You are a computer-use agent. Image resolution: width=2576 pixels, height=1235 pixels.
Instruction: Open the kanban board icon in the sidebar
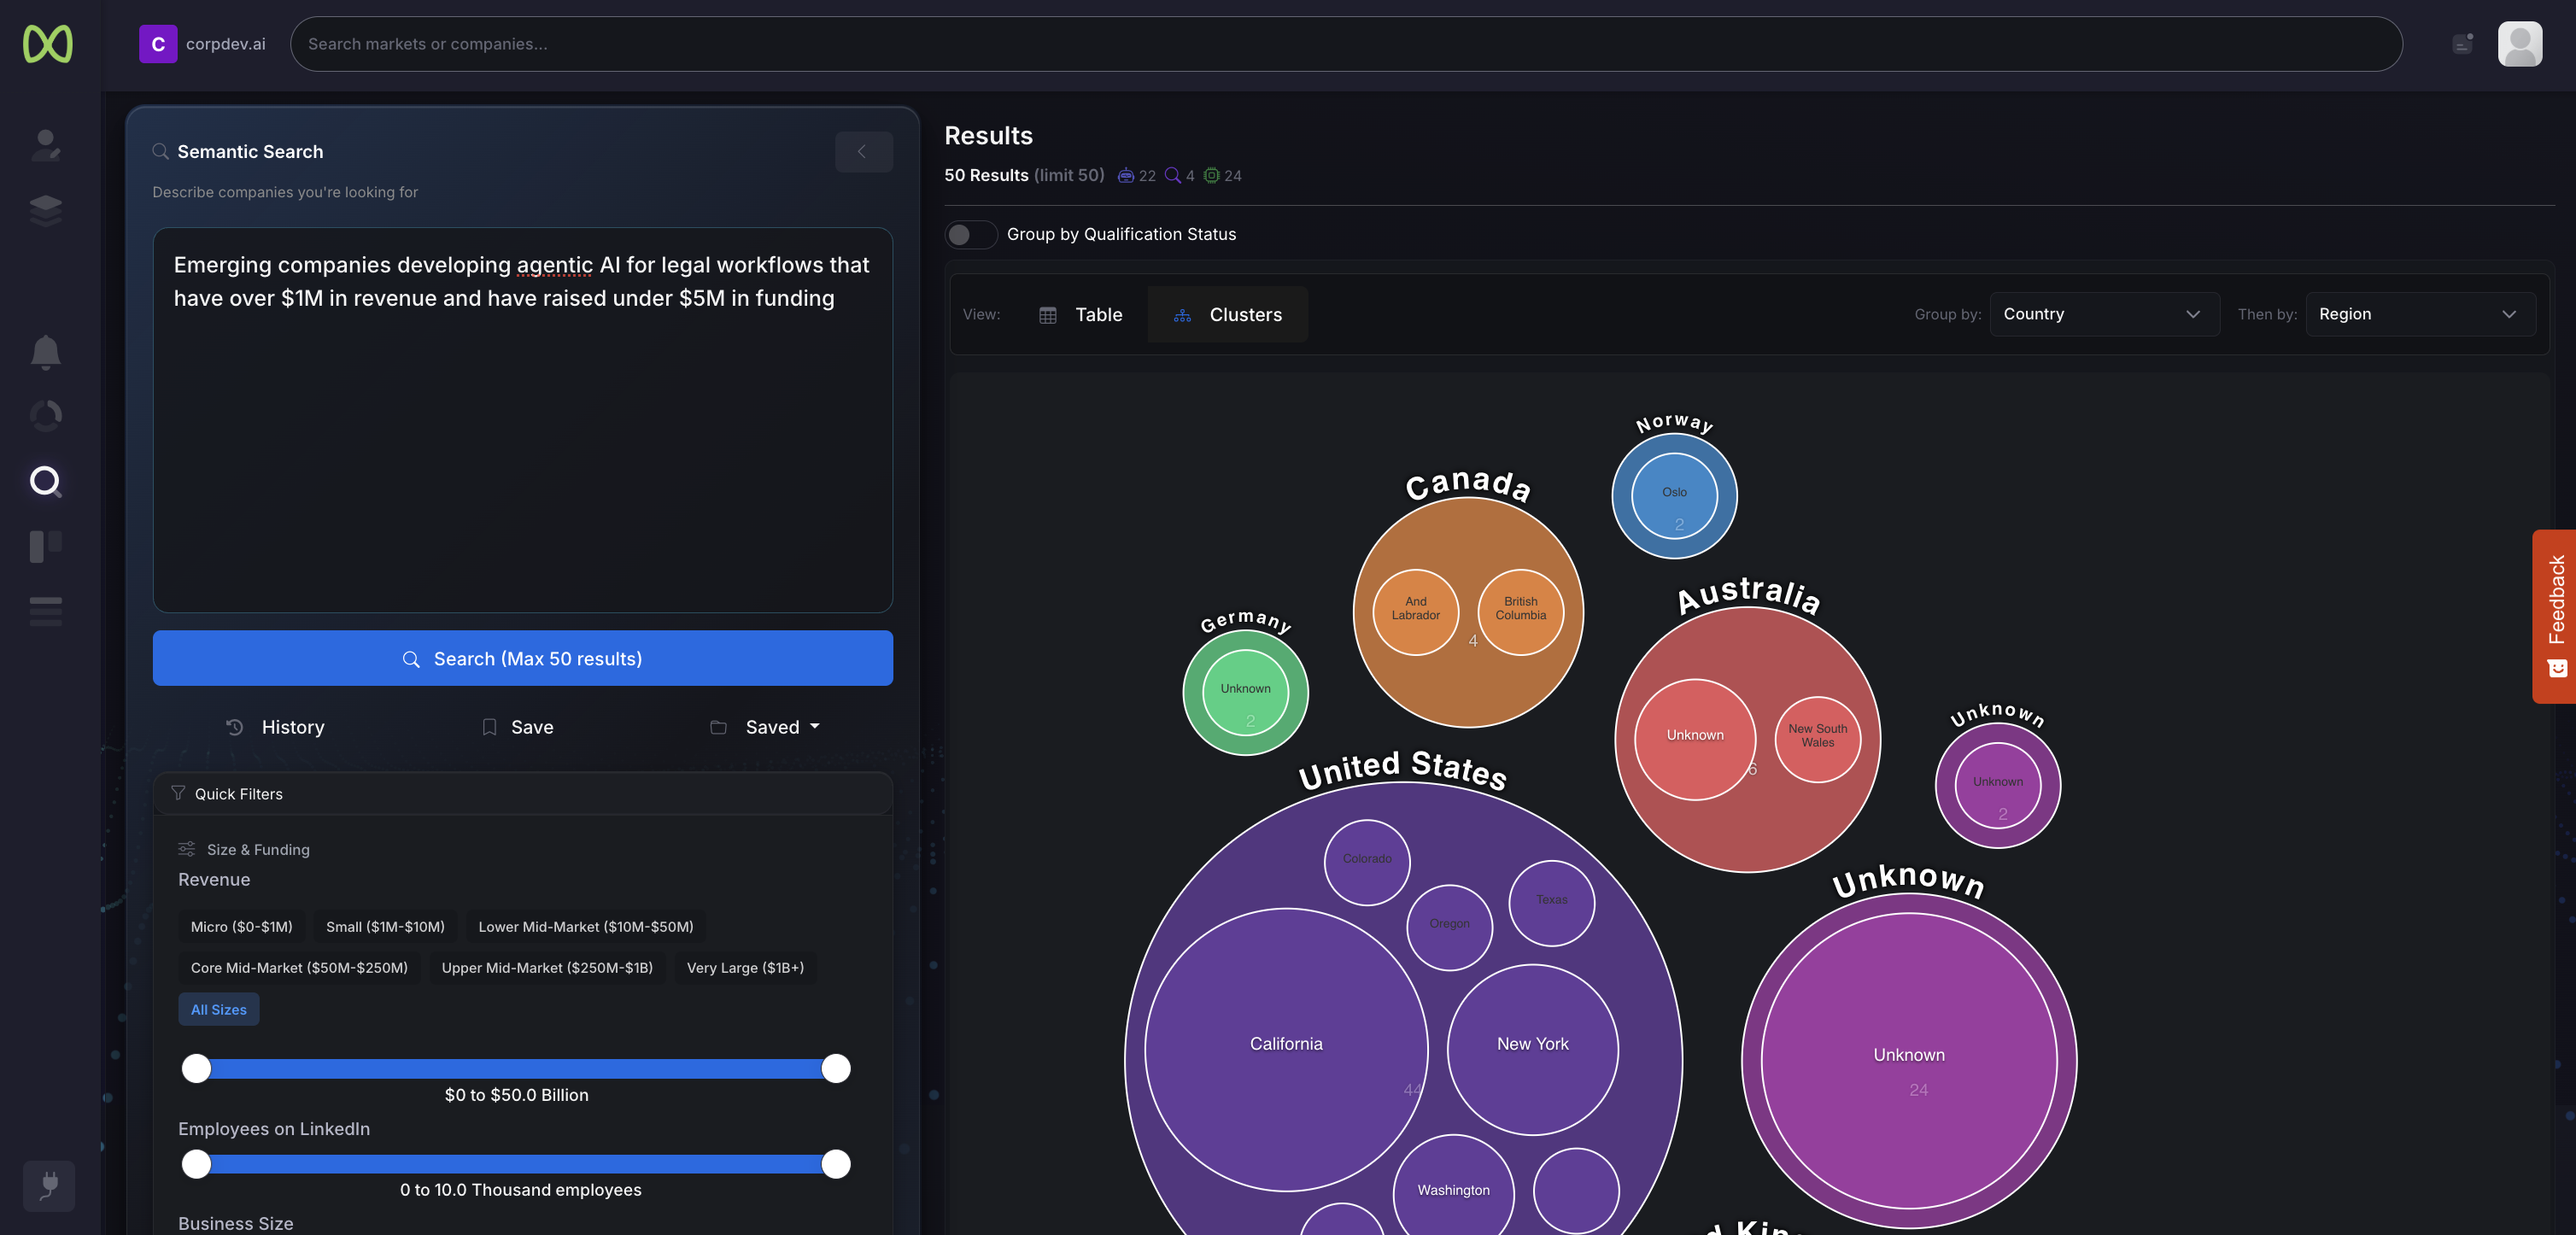46,546
